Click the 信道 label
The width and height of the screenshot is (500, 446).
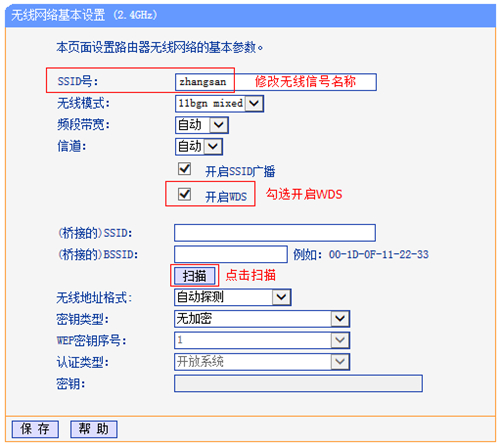72,146
